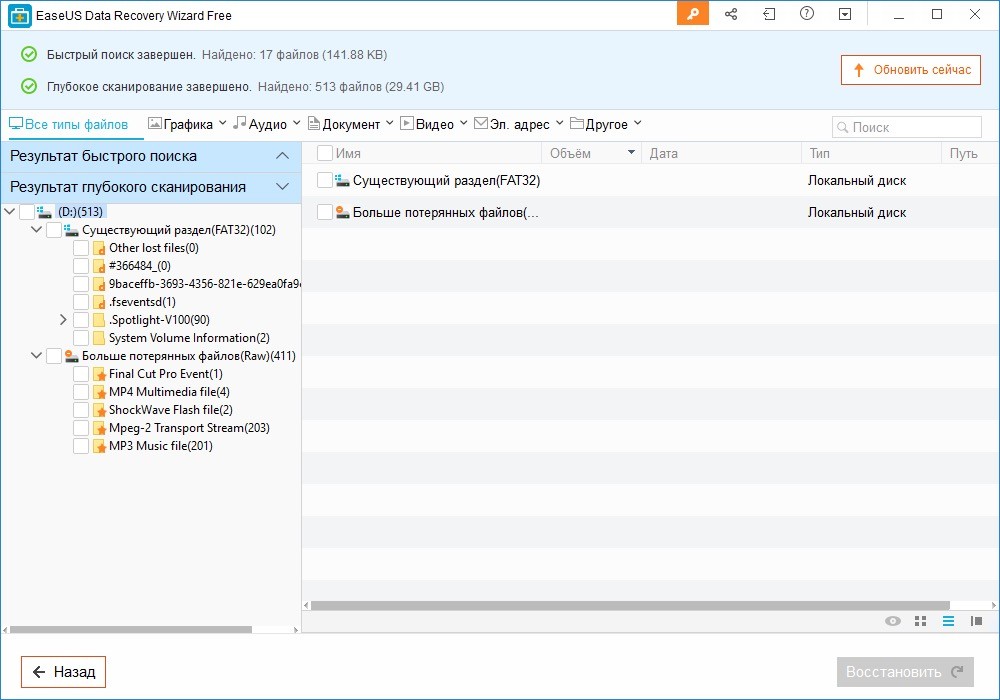The image size is (1000, 700).
Task: Tick the Final Cut Pro Event checkbox
Action: (81, 374)
